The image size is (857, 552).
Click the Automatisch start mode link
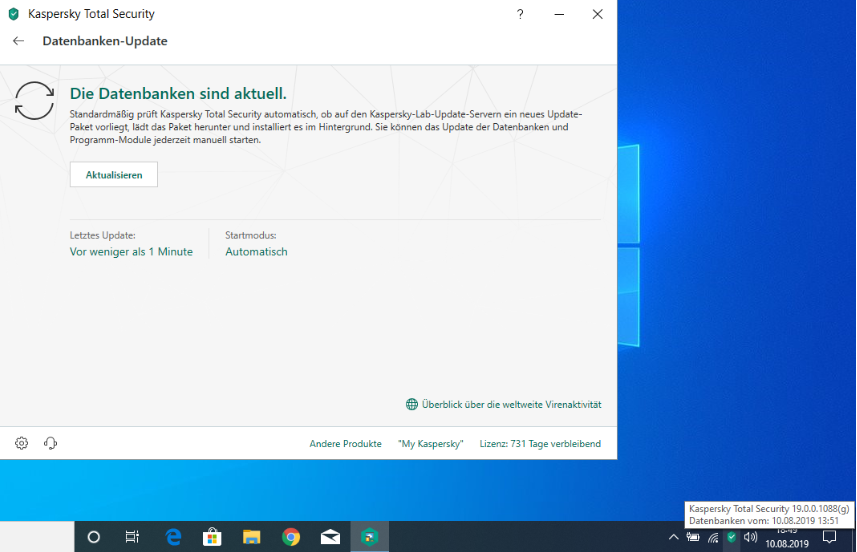(256, 252)
